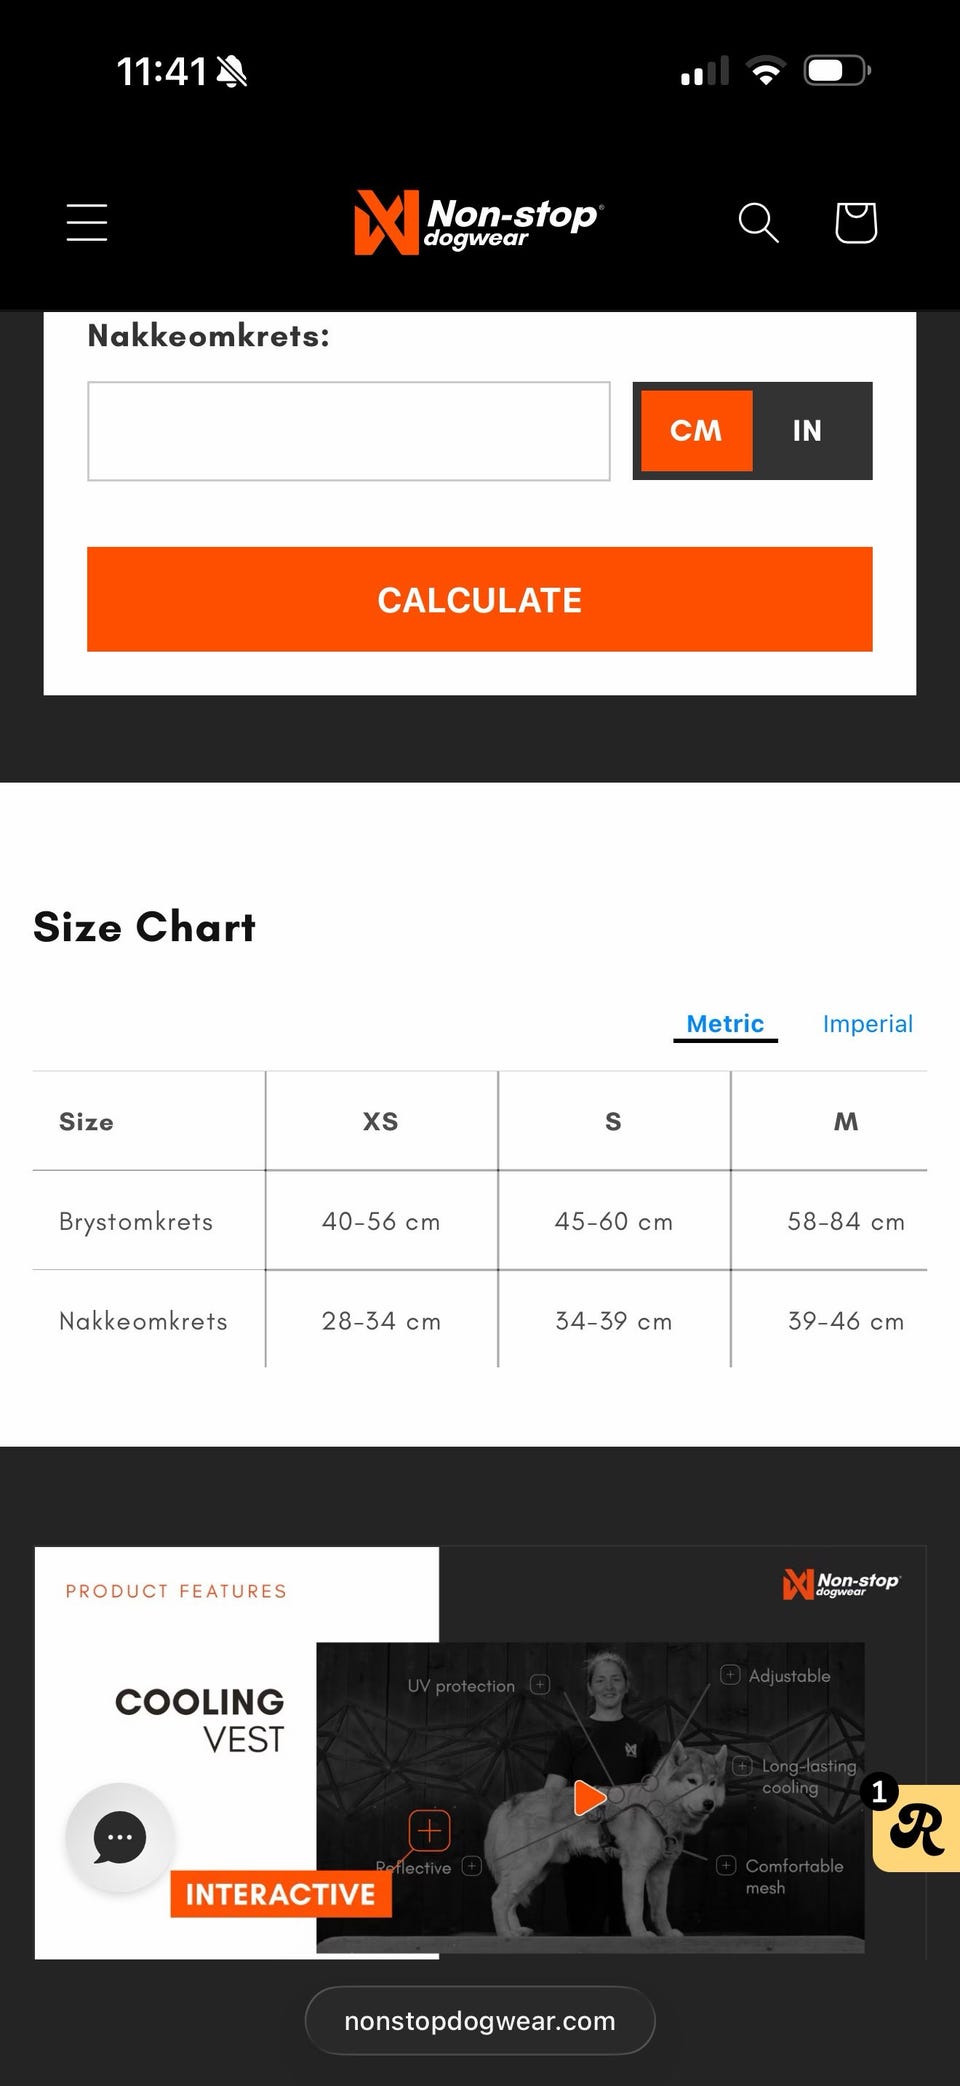
Task: Tap the Comfortable mesh plus icon
Action: tap(726, 1865)
